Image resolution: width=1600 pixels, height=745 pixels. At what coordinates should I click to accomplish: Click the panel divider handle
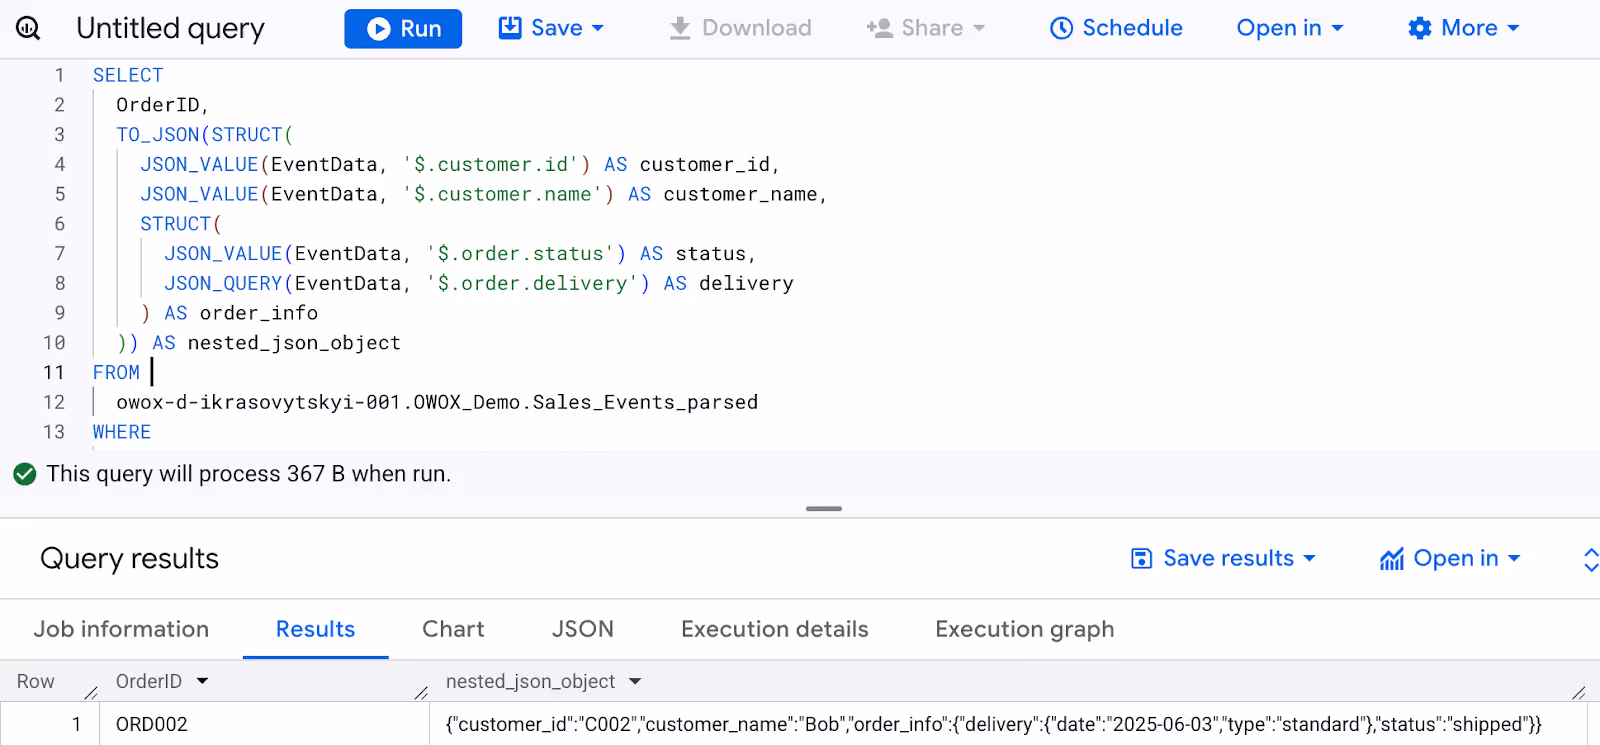click(824, 509)
